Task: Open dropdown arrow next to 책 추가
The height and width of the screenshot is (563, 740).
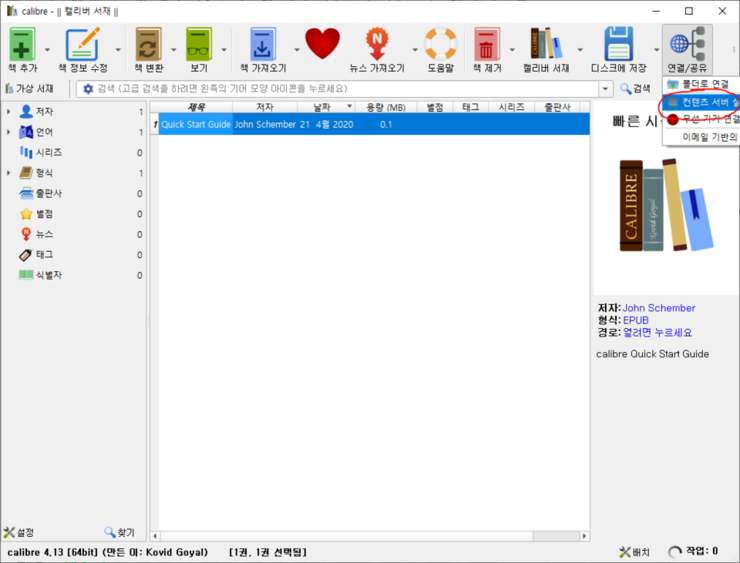Action: click(x=47, y=49)
